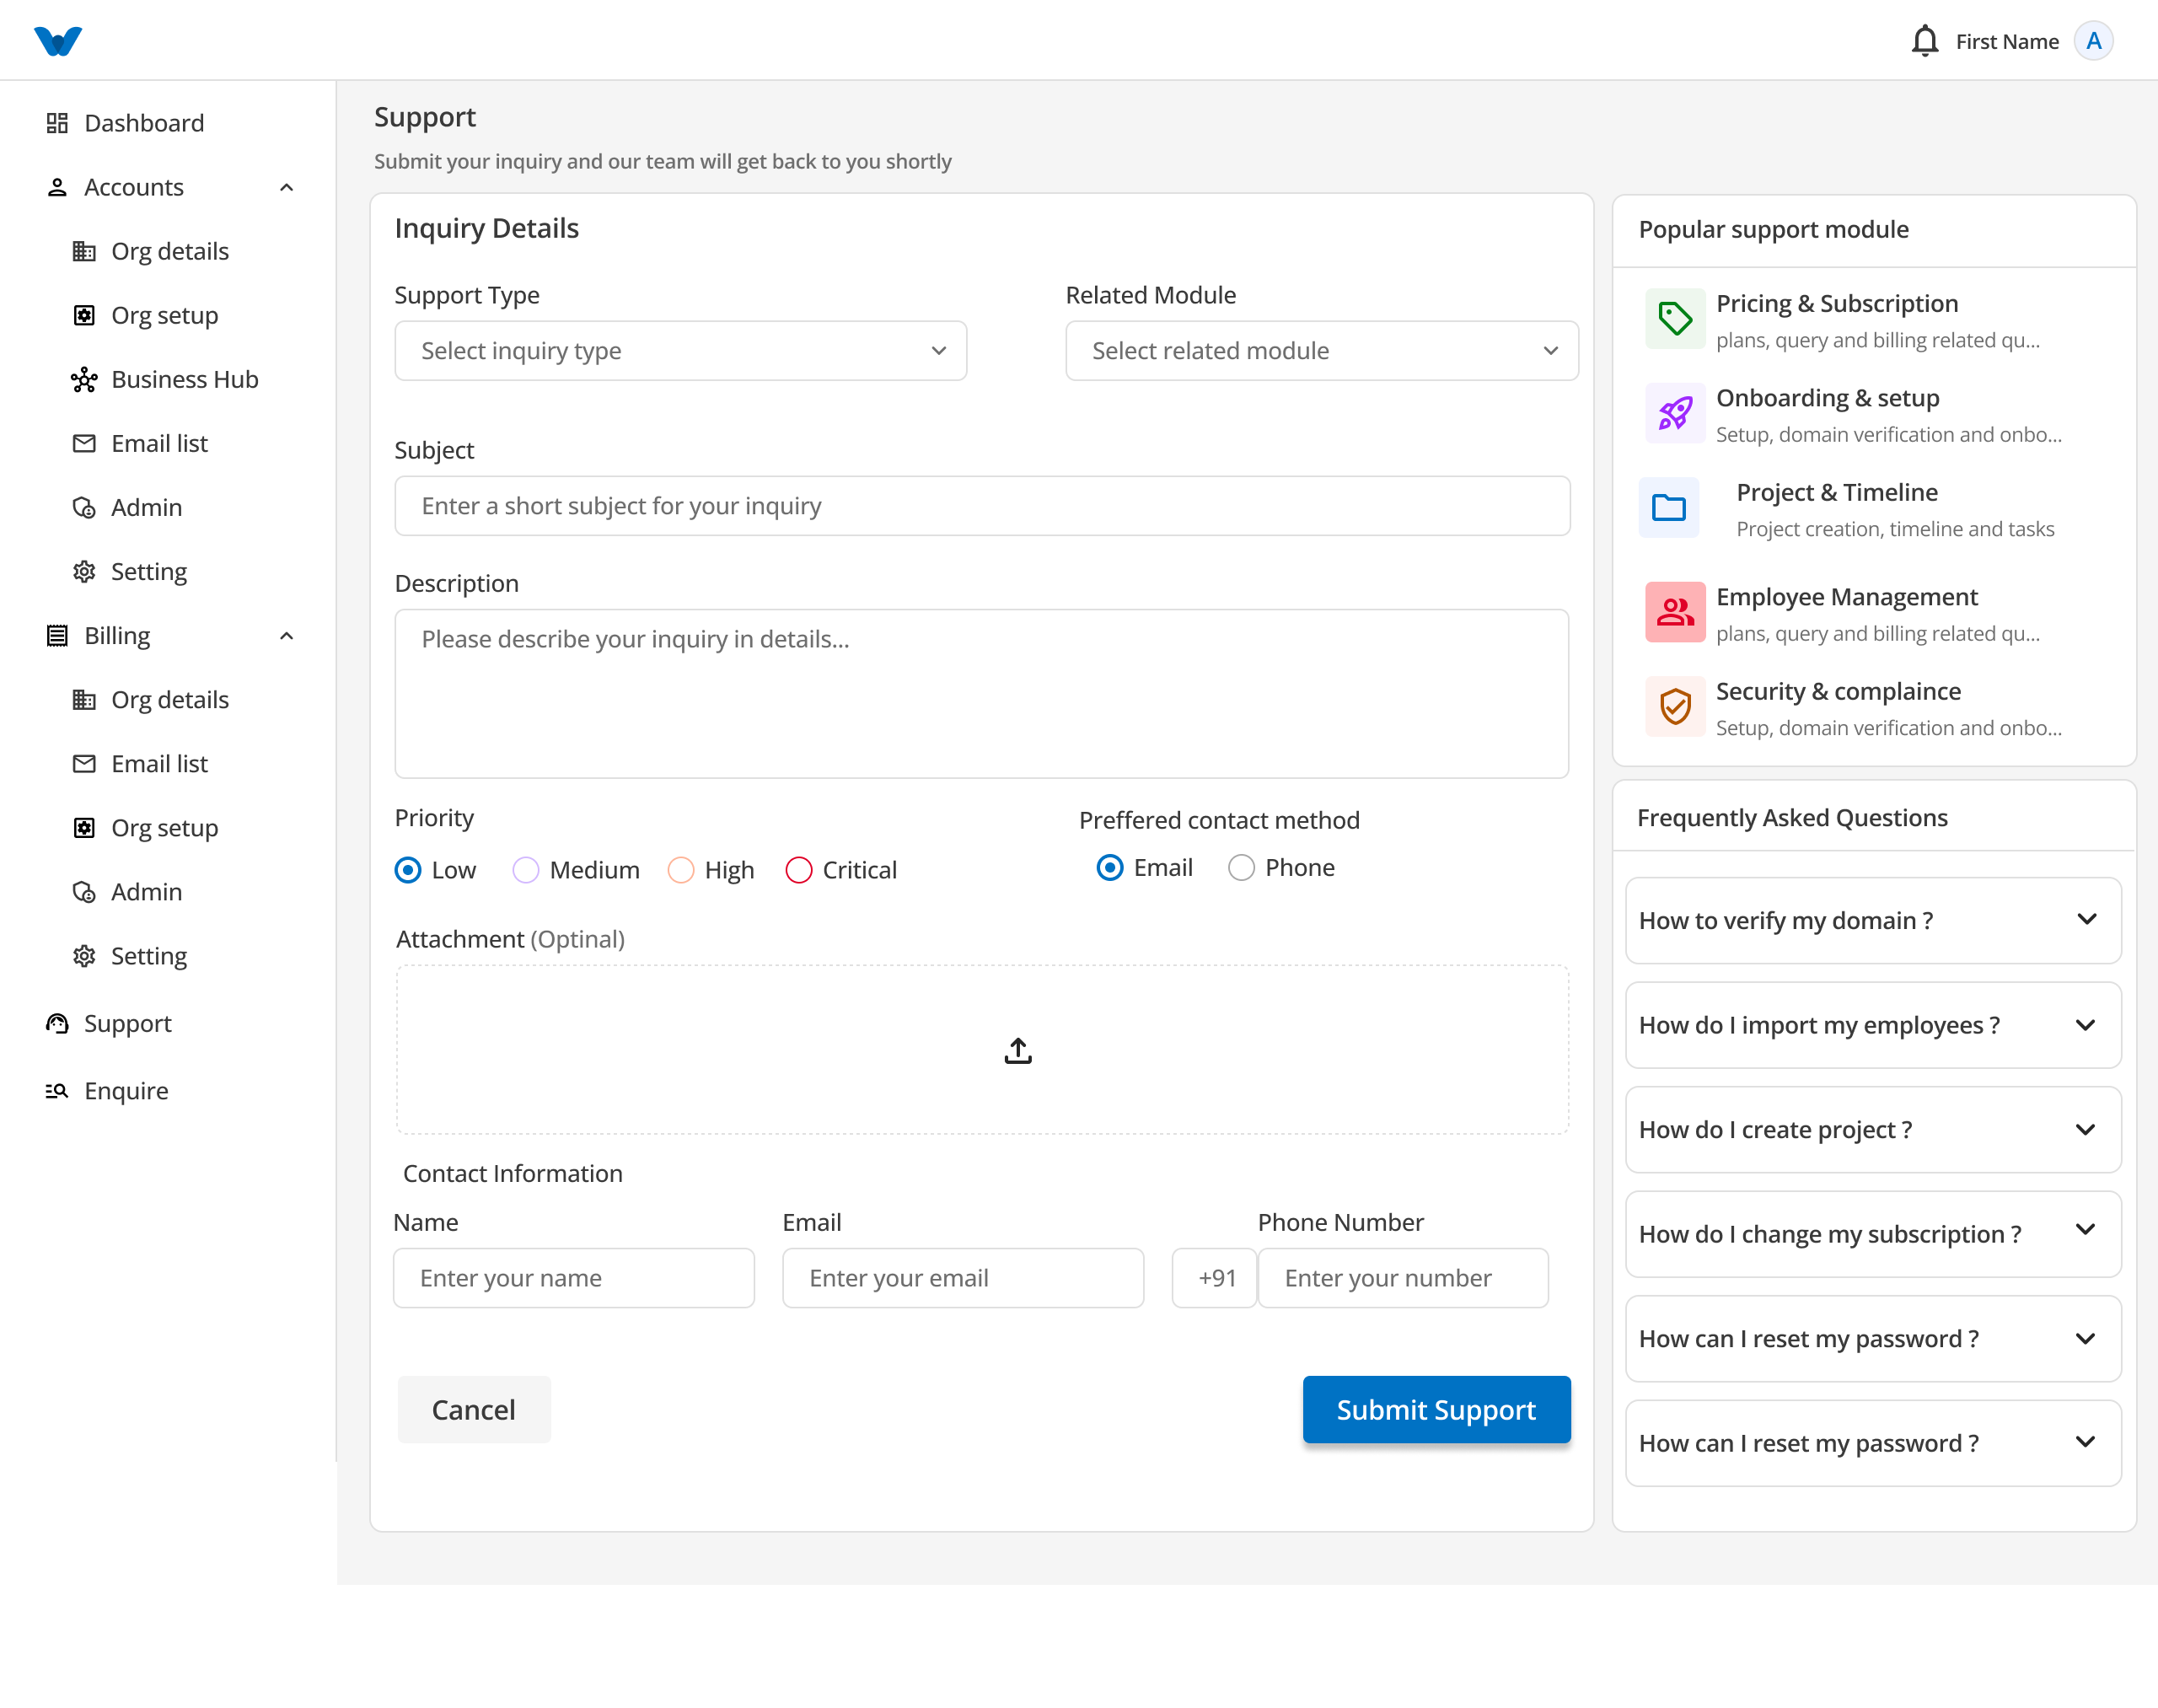Click the notification bell icon
The height and width of the screenshot is (1708, 2158).
1924,41
